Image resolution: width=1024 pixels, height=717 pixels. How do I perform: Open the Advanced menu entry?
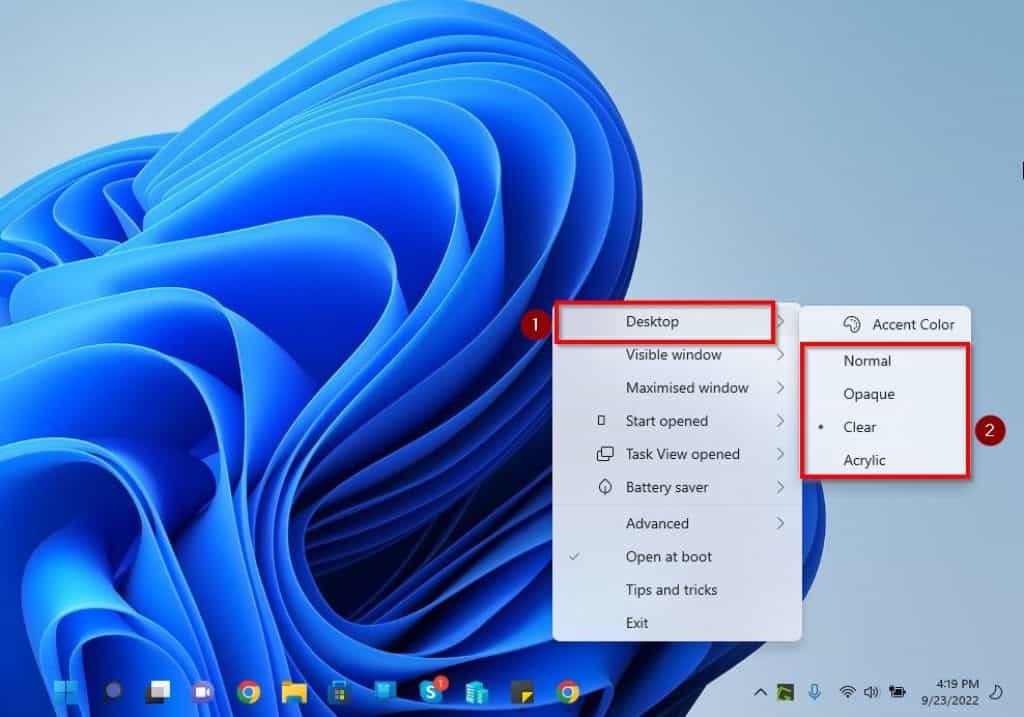[676, 524]
